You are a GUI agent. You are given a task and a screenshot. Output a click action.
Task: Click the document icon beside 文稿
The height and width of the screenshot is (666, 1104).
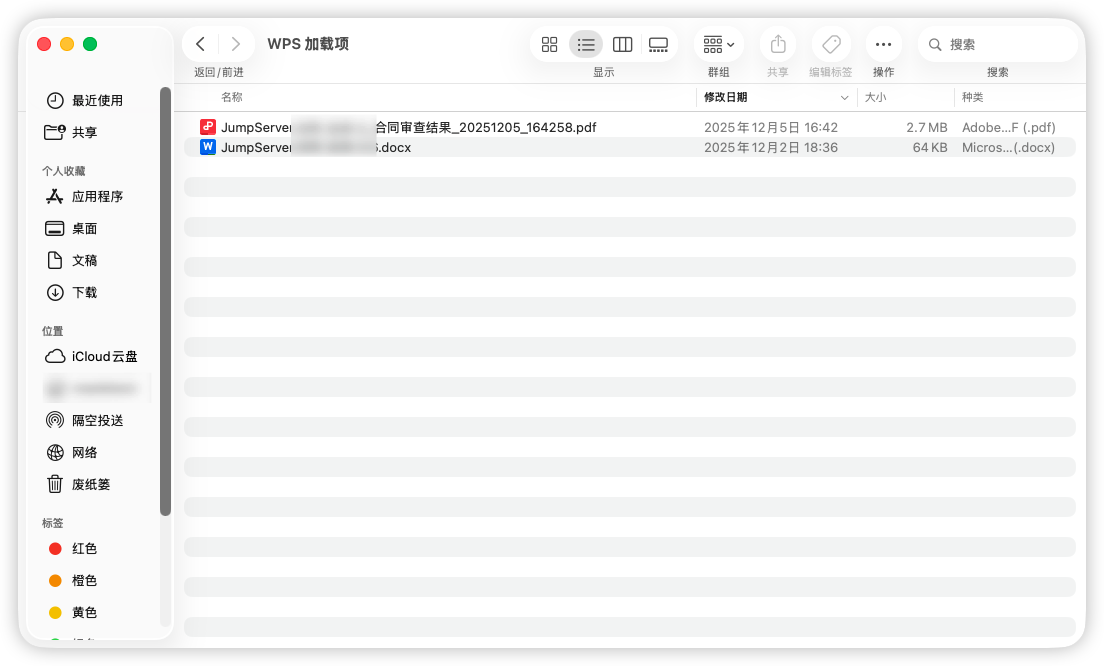55,260
